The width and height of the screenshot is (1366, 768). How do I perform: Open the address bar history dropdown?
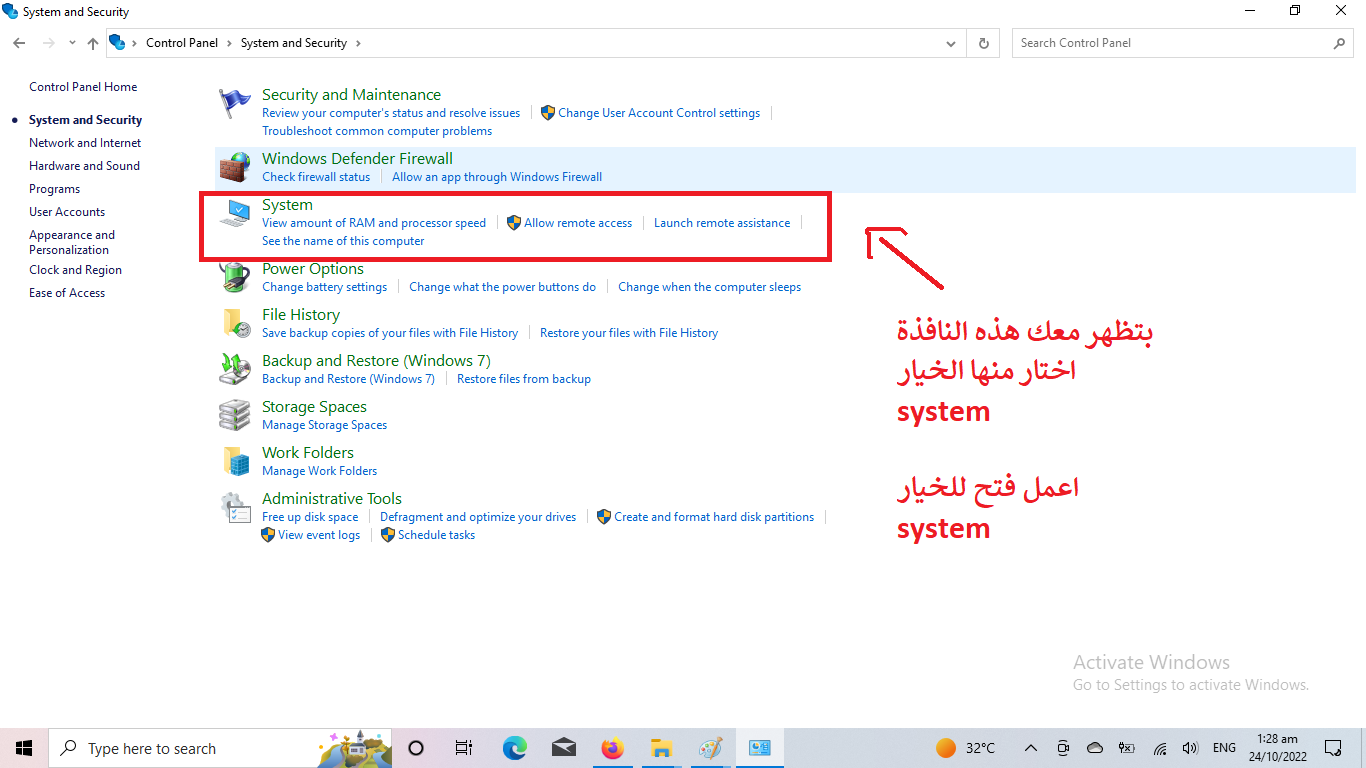pos(950,43)
